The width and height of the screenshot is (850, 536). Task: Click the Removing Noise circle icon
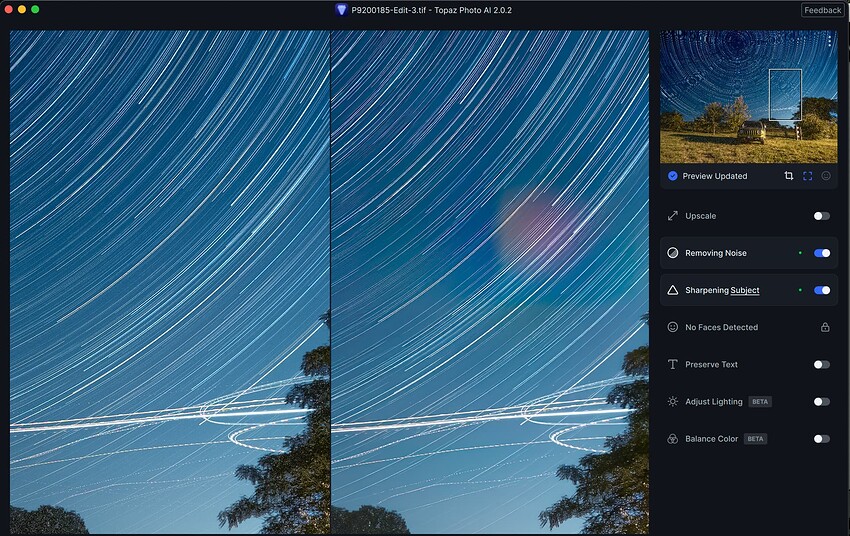(x=673, y=253)
